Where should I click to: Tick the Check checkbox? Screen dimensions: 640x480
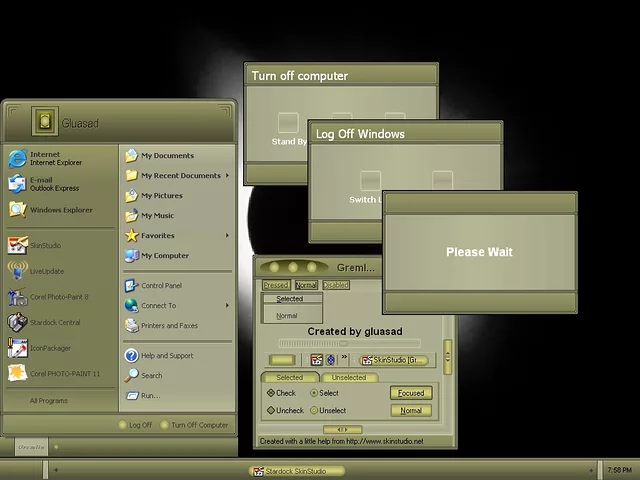coord(271,393)
